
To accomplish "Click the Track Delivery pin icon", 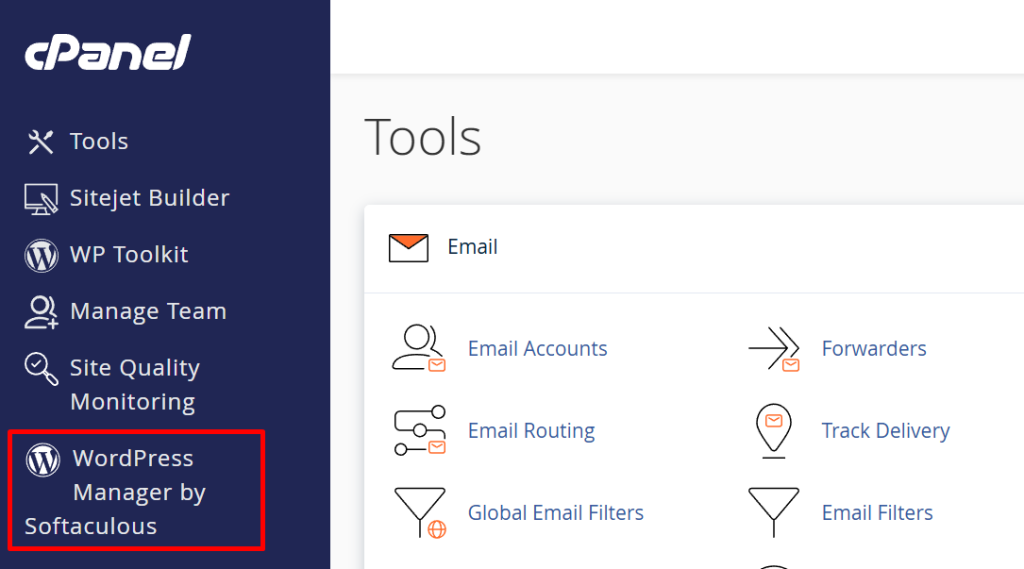I will click(774, 431).
